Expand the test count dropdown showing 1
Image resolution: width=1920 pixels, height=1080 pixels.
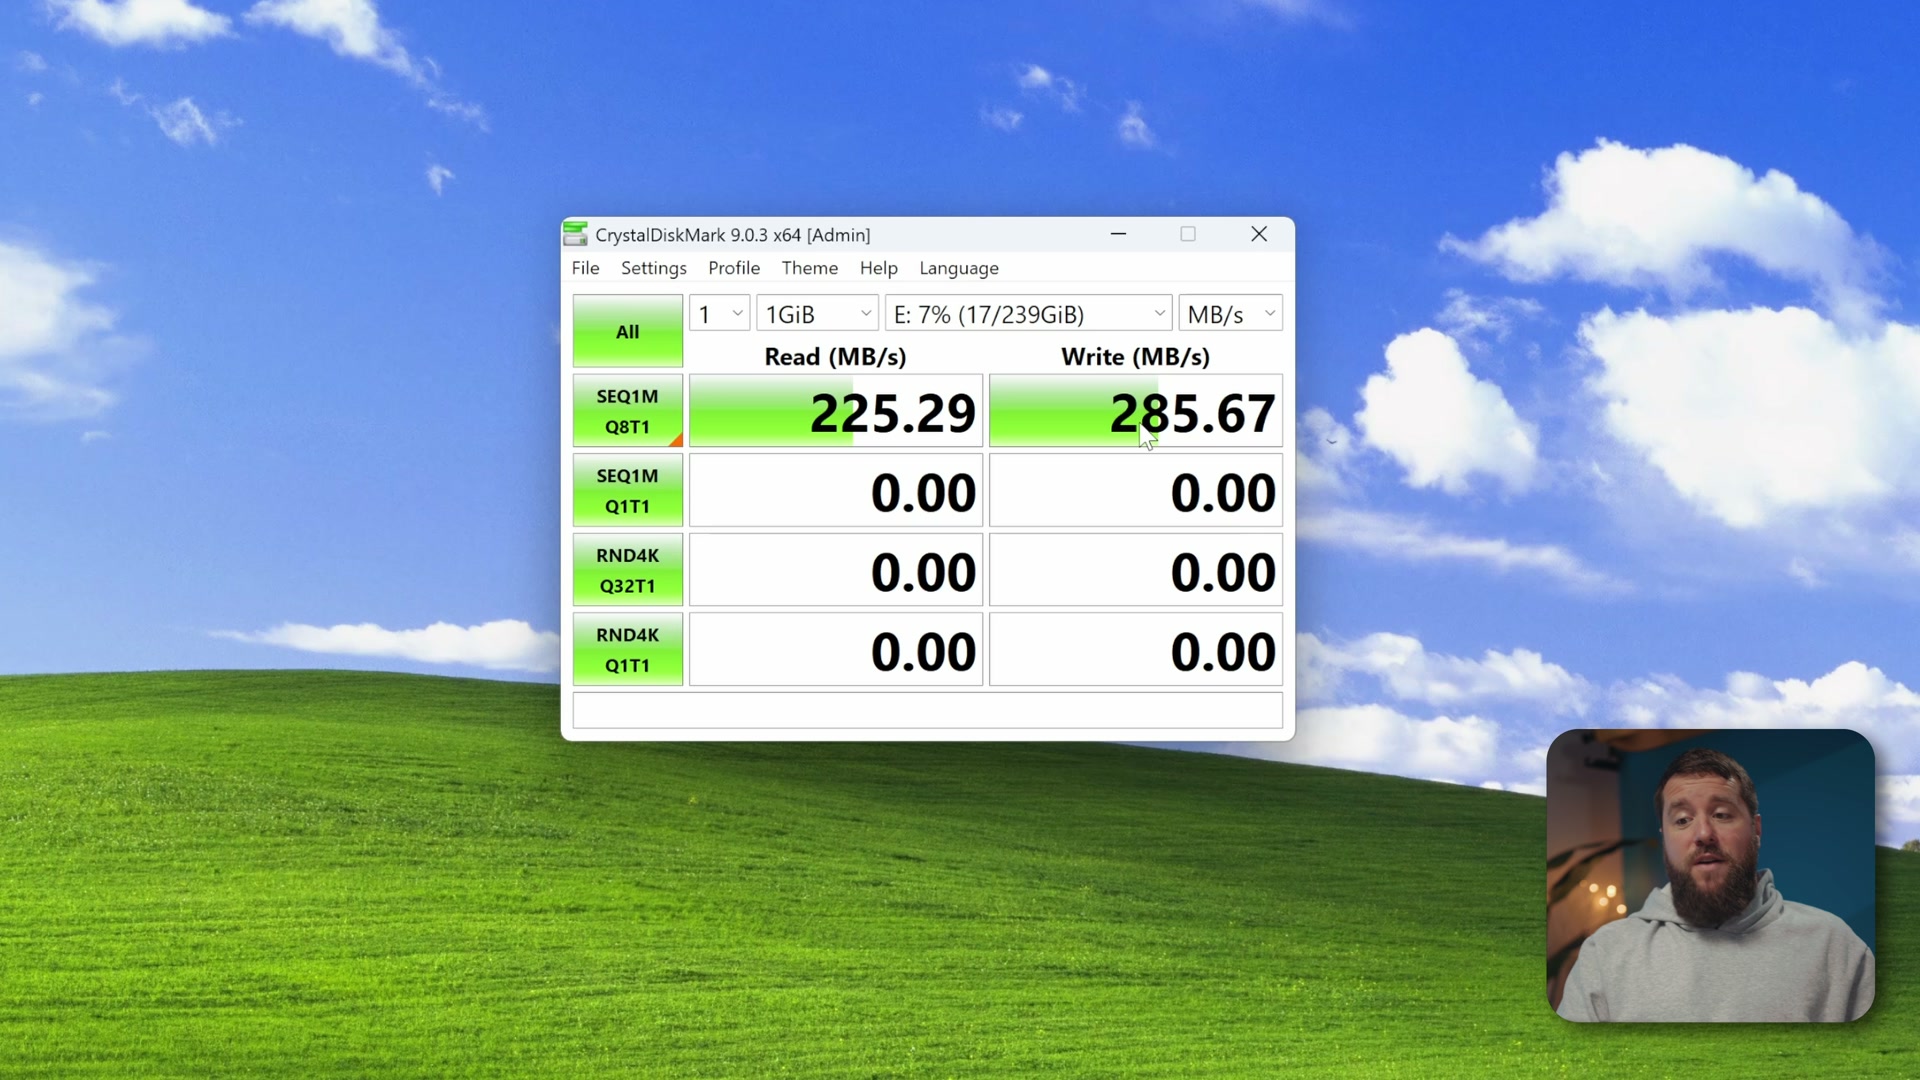720,314
